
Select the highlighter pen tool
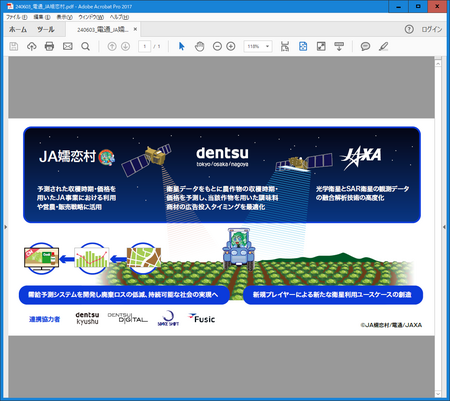pyautogui.click(x=383, y=46)
